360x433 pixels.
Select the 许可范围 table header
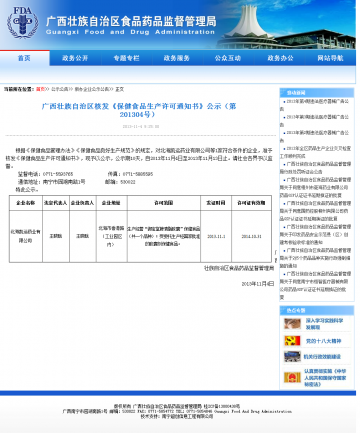164,203
